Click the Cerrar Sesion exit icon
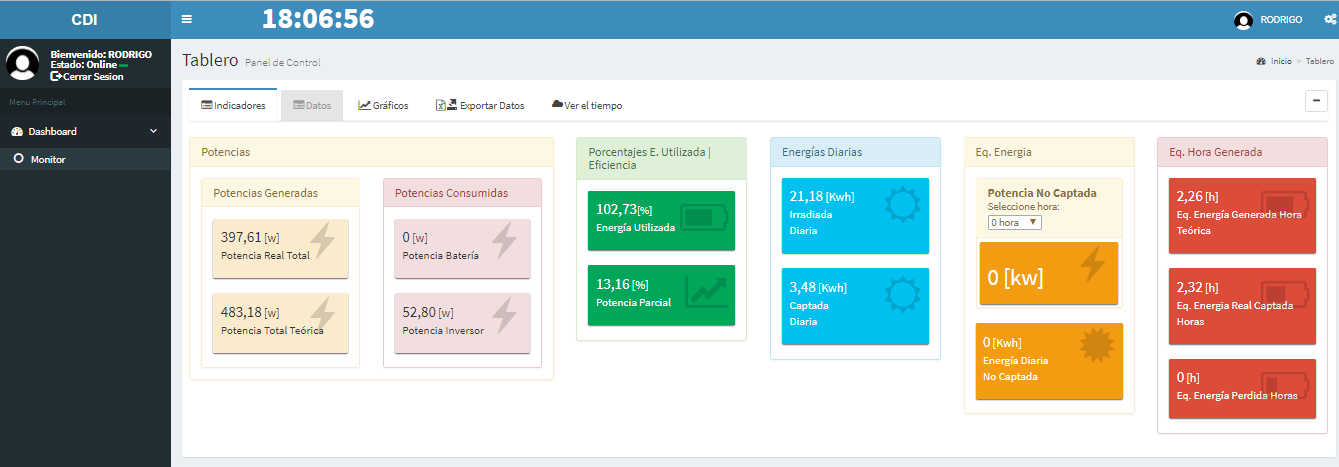Viewport: 1339px width, 467px height. click(x=56, y=76)
